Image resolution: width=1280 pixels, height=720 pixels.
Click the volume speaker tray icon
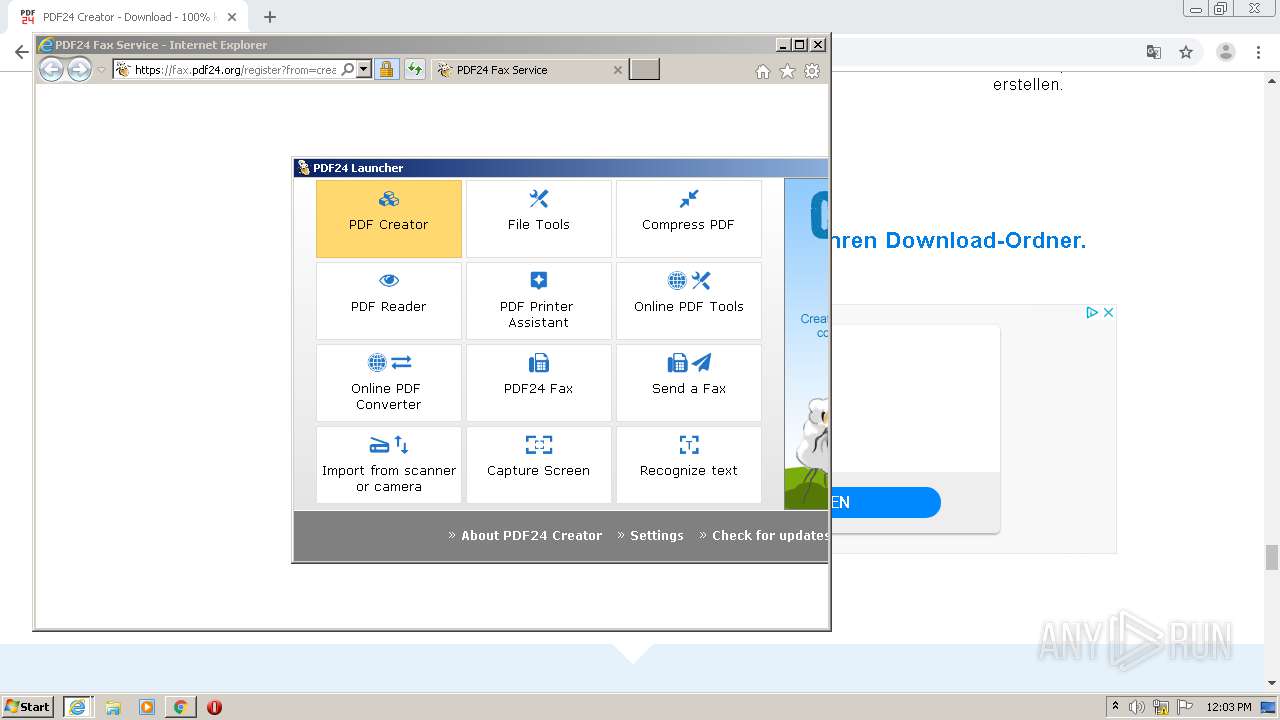point(1137,707)
